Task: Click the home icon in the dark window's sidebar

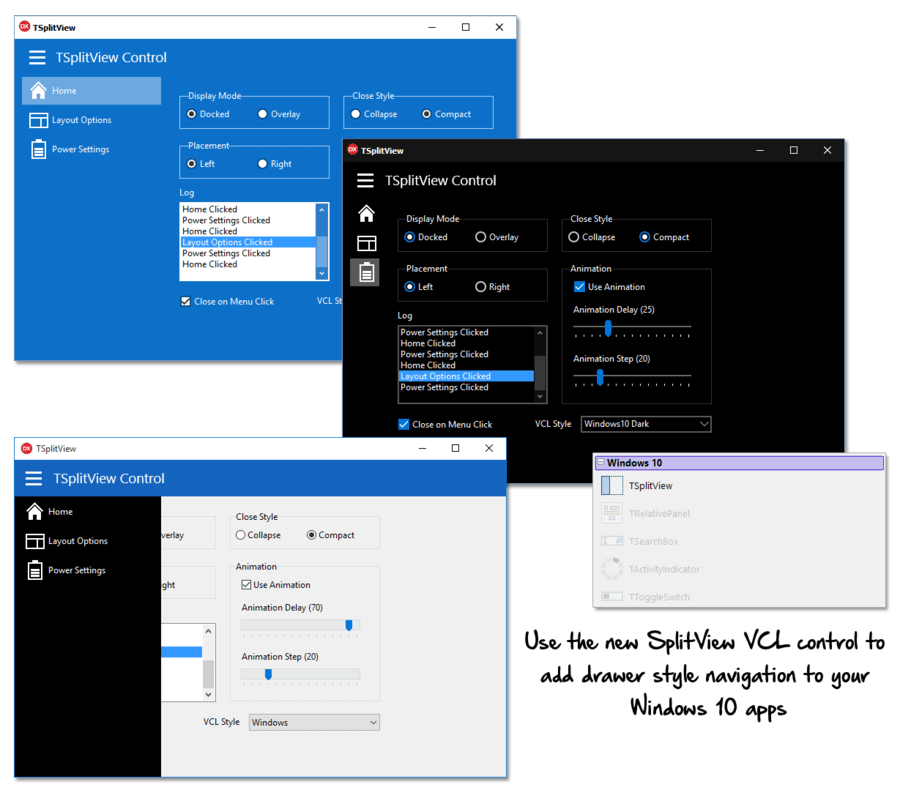Action: [366, 213]
